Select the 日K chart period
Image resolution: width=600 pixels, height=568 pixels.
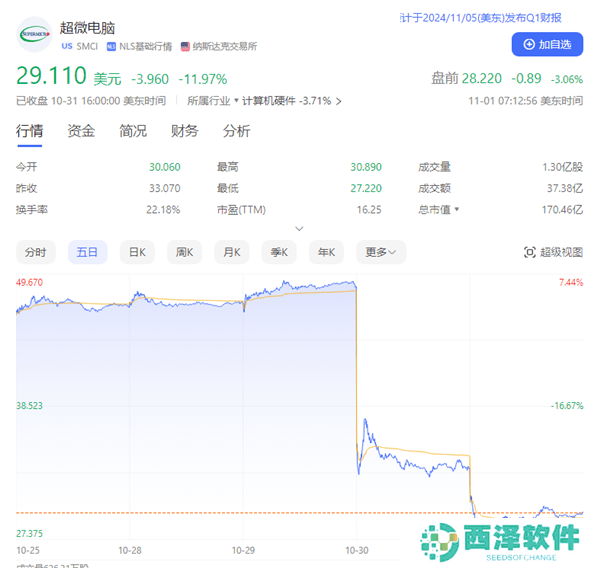click(137, 252)
